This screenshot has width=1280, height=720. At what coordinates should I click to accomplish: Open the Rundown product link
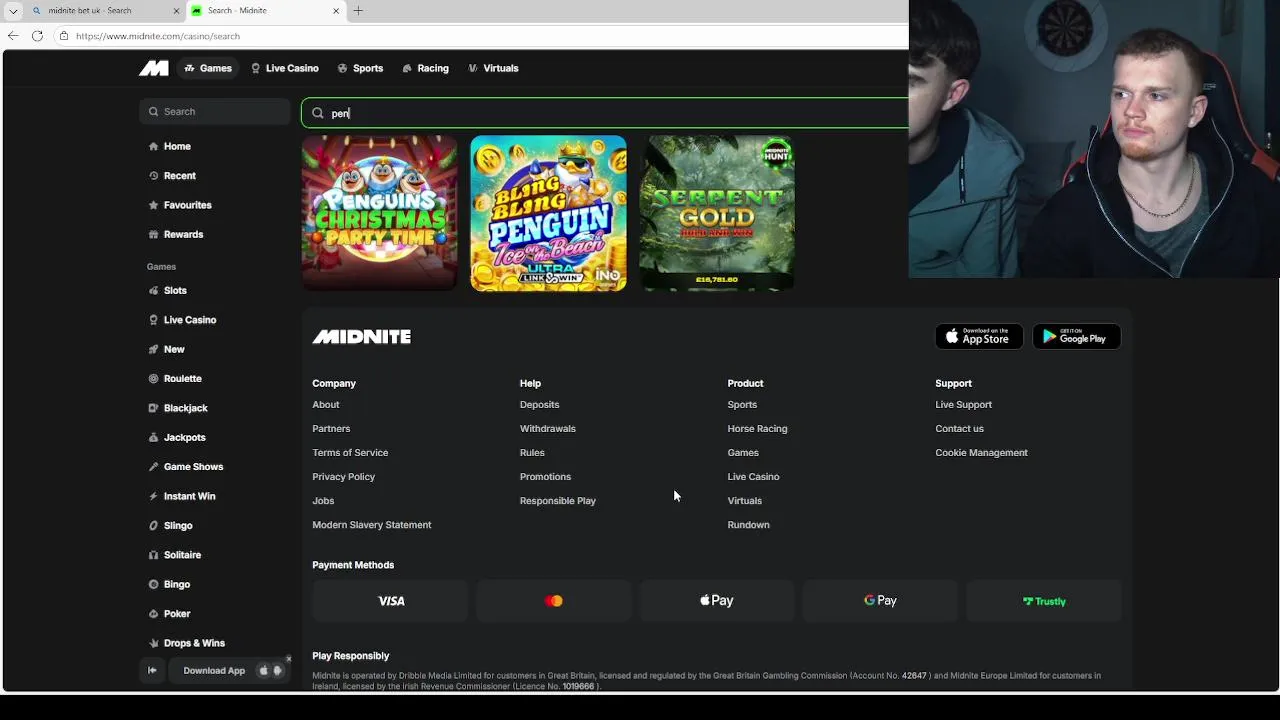[x=748, y=525]
